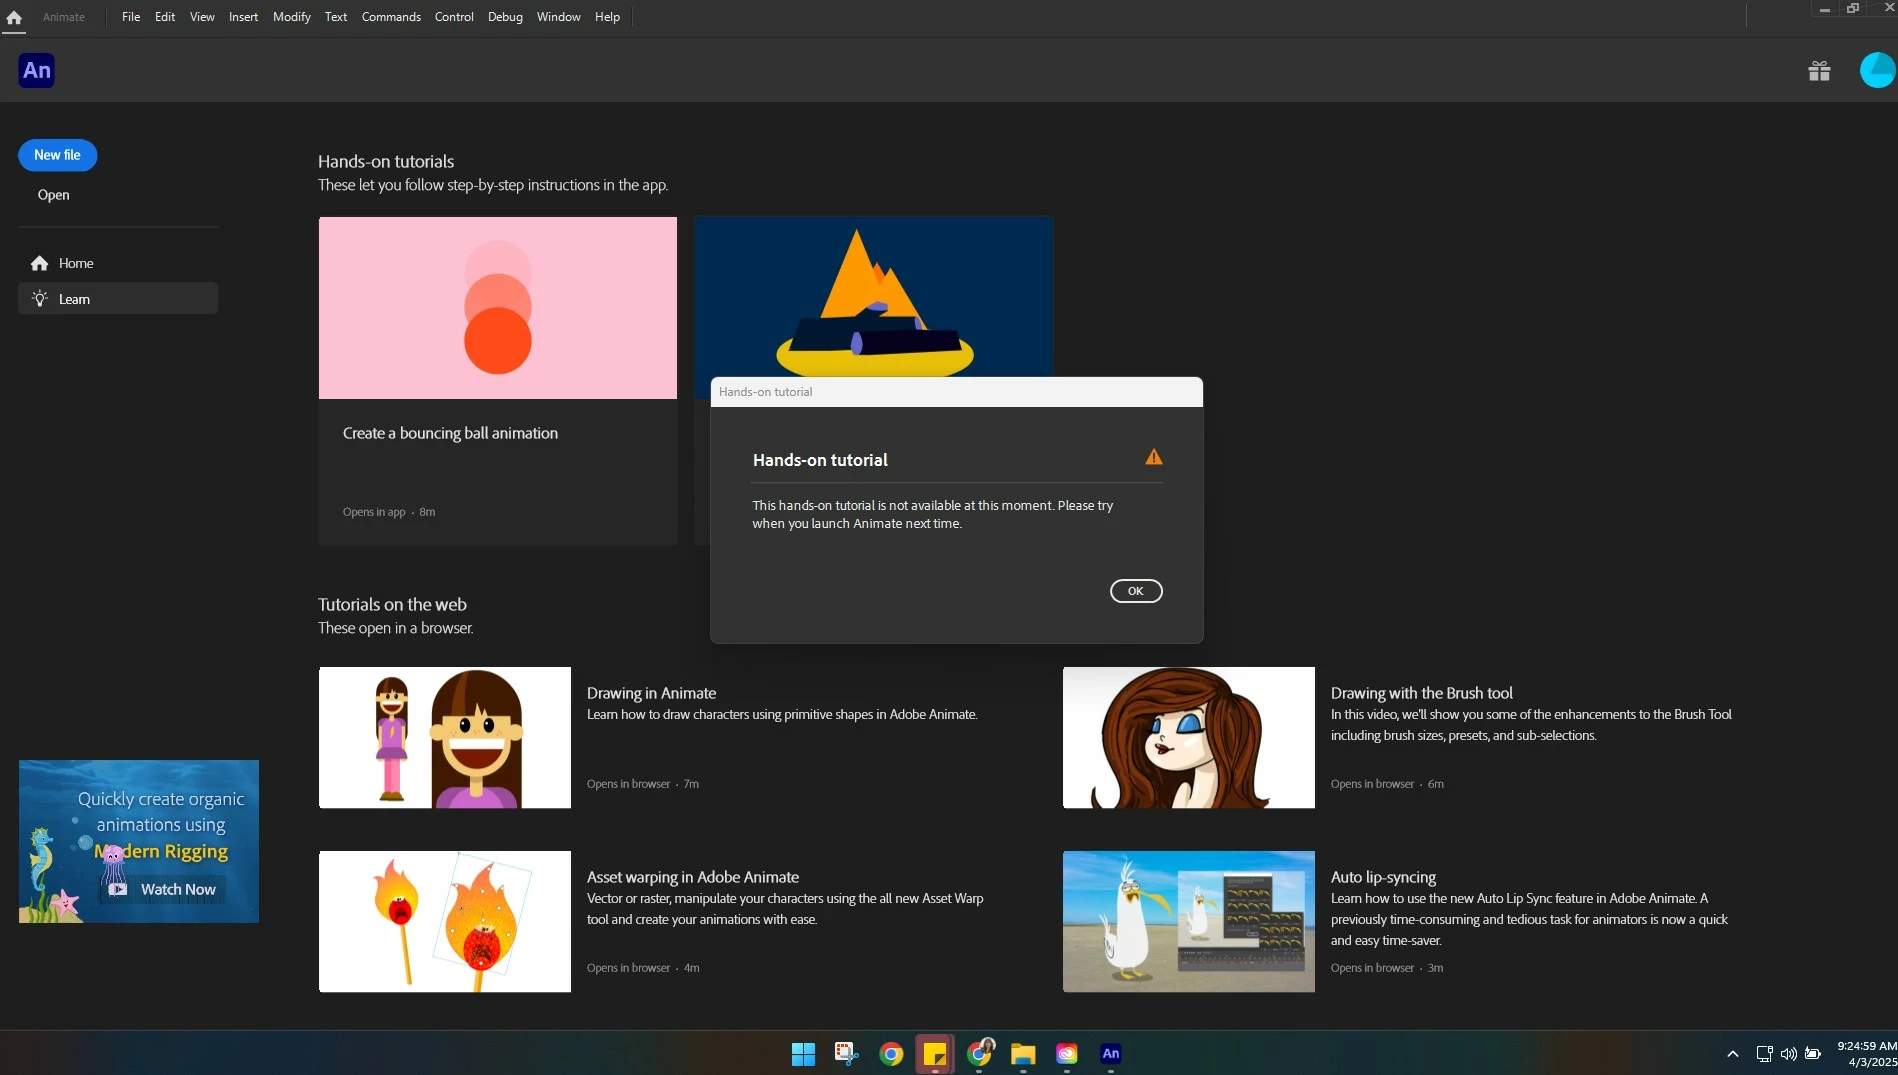Open the Help menu
The height and width of the screenshot is (1075, 1898).
click(607, 17)
